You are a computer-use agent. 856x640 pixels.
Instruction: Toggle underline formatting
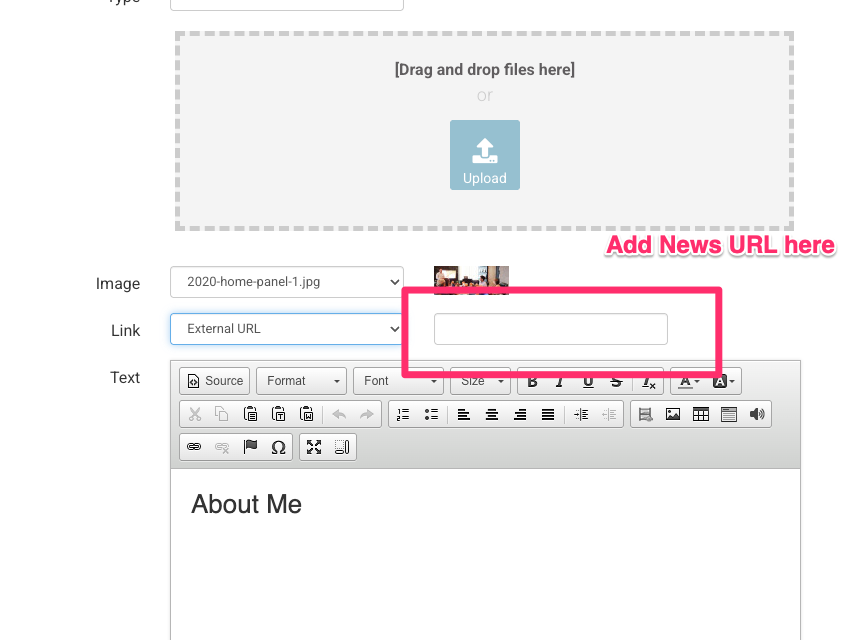pos(588,381)
